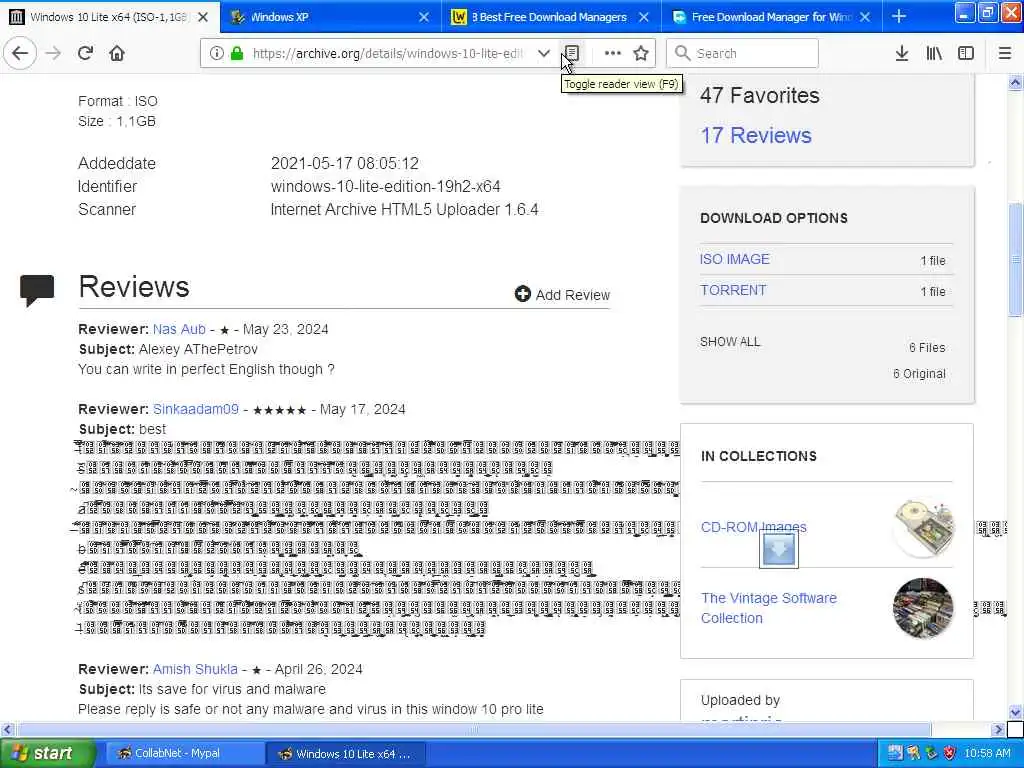Click the red shield security tray icon
The height and width of the screenshot is (768, 1024).
(x=950, y=753)
